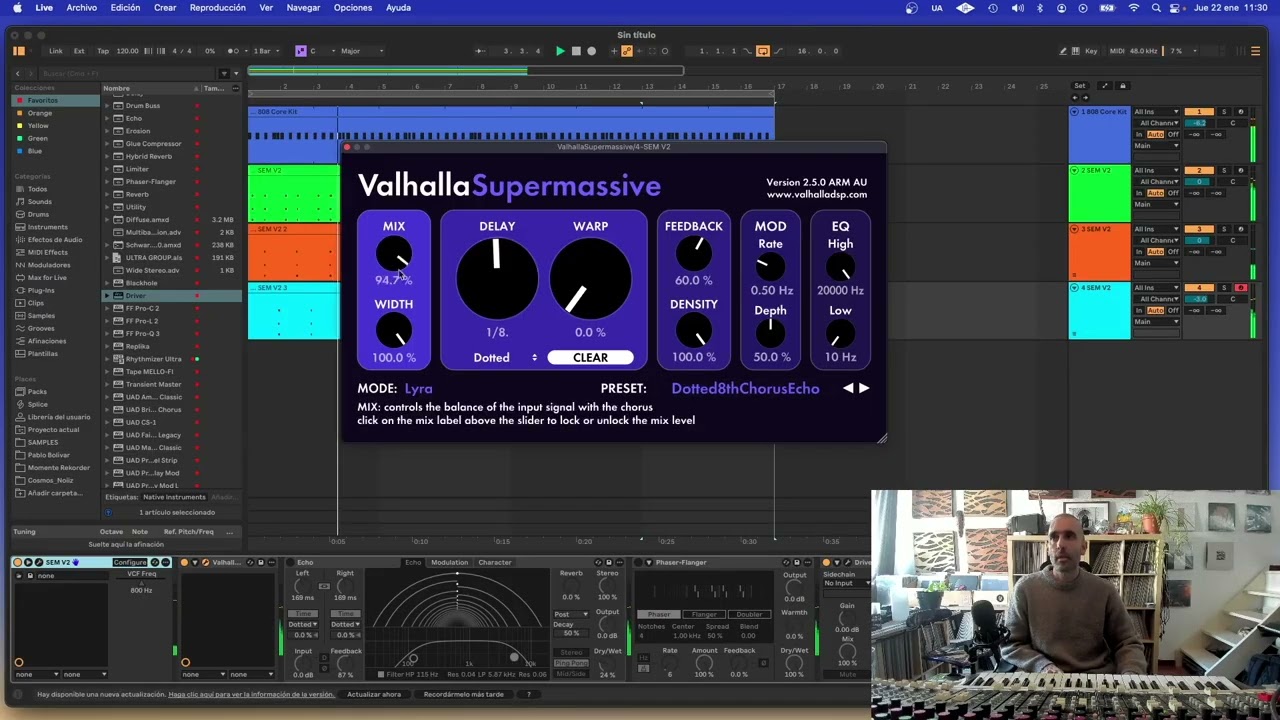This screenshot has height=720, width=1280.
Task: Select the Splice place in the browser
Action: 38,404
